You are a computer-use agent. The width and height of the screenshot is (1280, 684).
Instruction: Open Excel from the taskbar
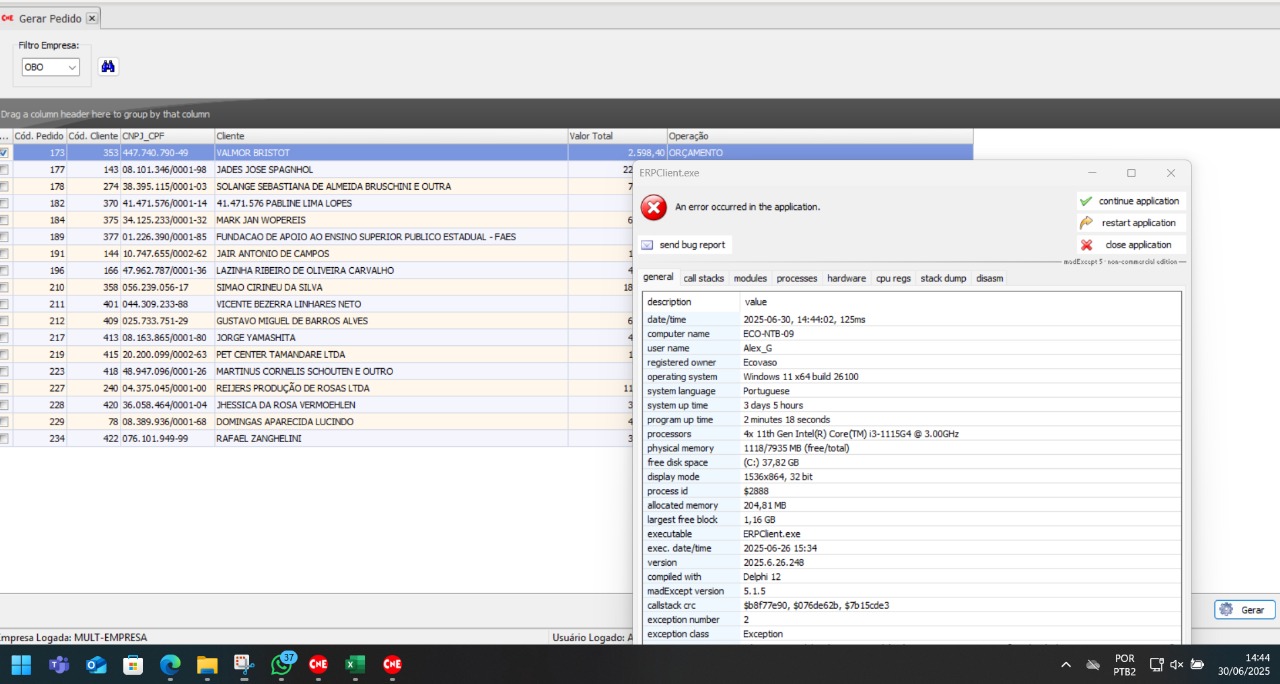pos(355,665)
